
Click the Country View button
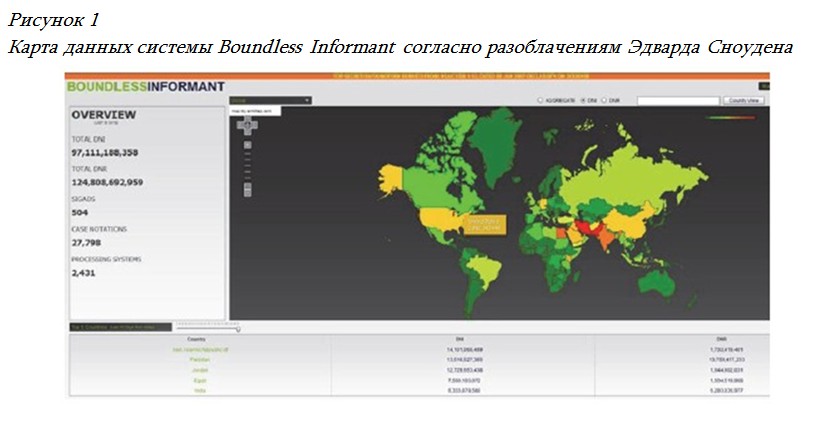pyautogui.click(x=744, y=100)
